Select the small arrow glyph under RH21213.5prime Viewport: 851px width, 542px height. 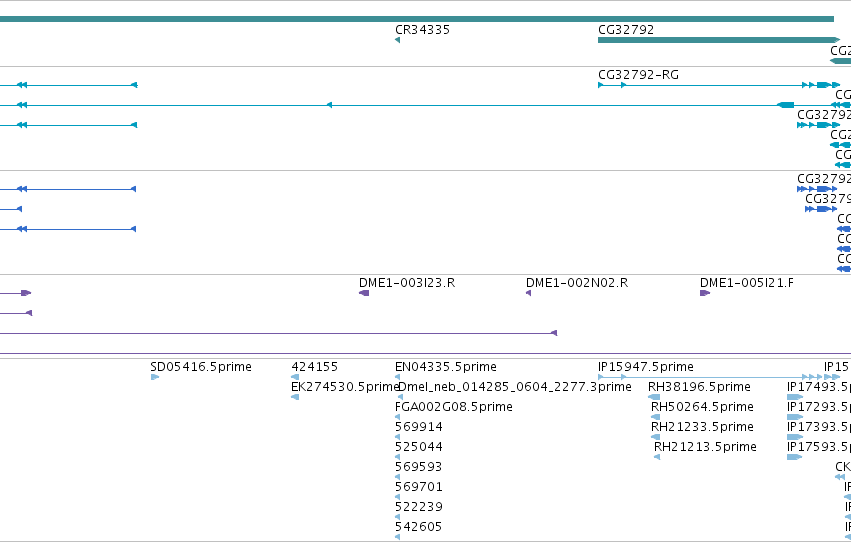click(x=657, y=457)
